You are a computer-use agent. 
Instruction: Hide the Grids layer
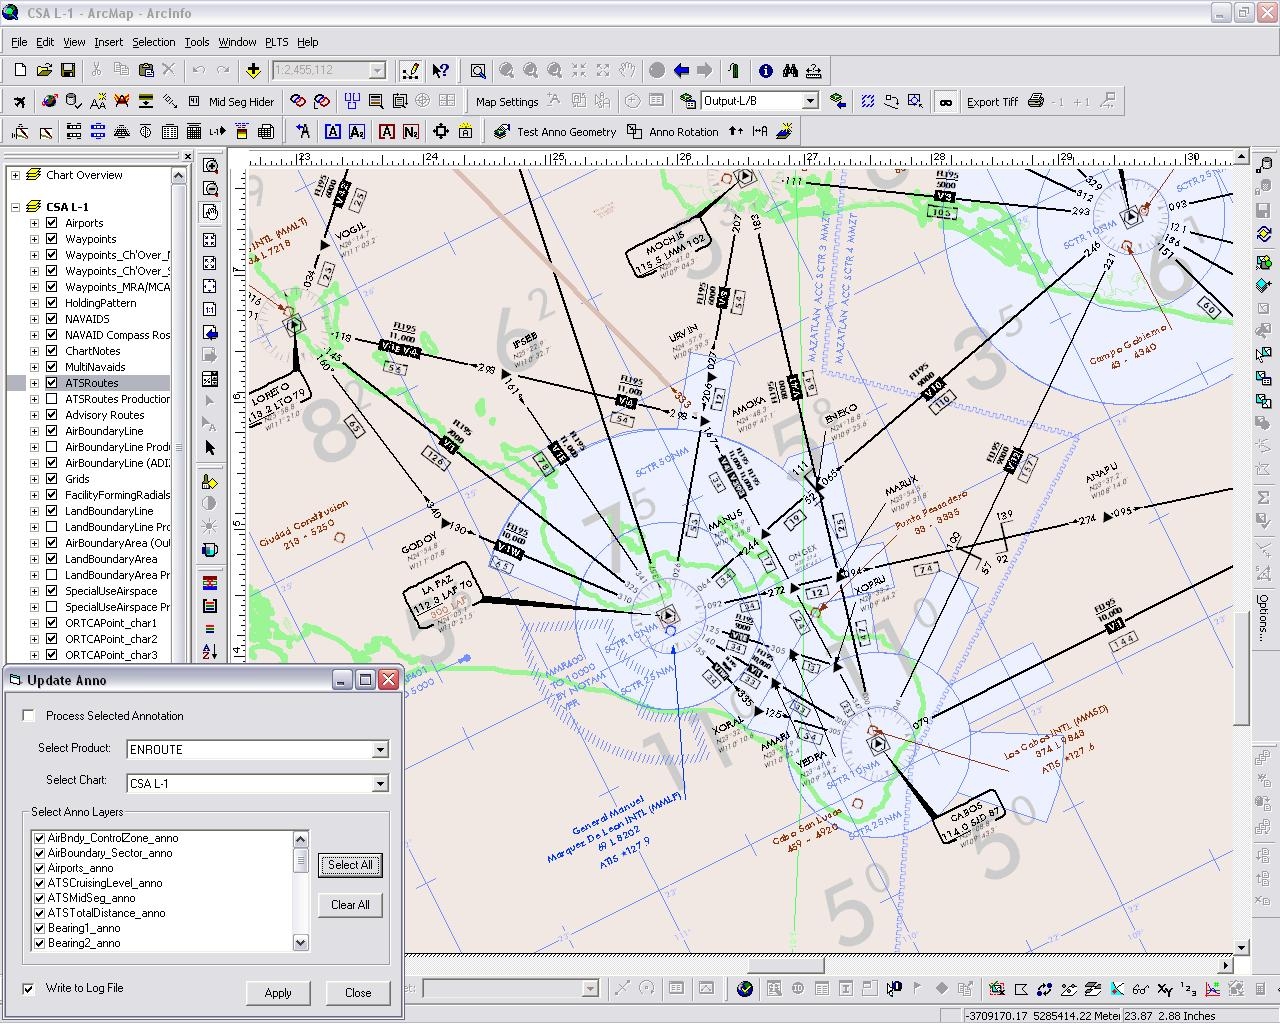click(x=52, y=479)
